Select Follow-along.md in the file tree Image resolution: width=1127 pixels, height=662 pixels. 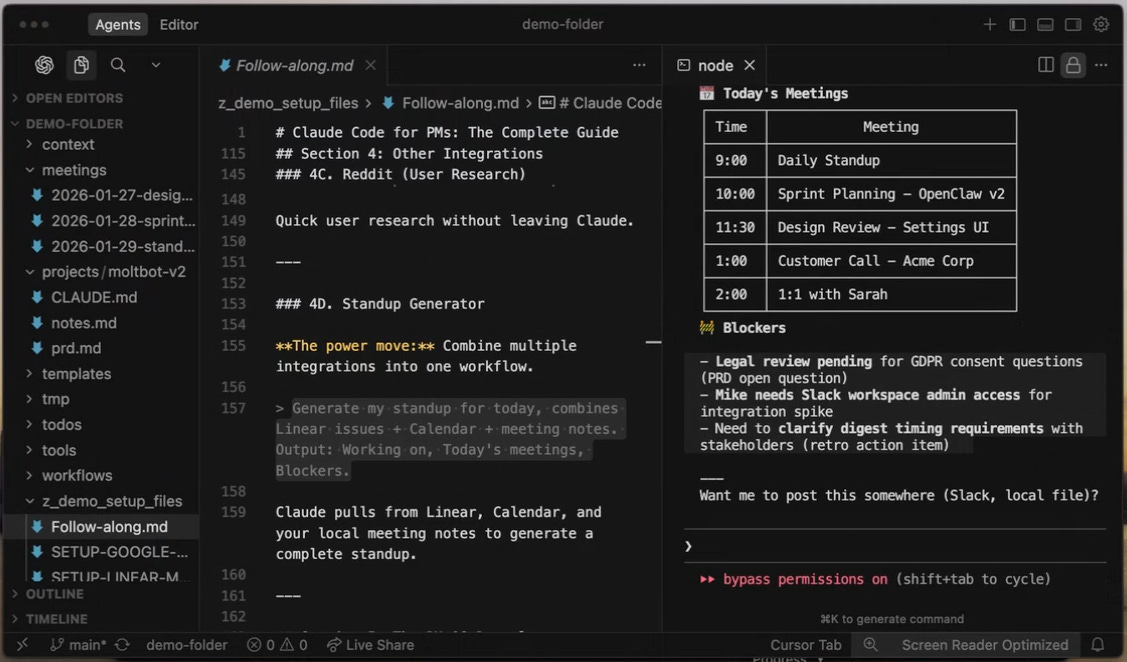pyautogui.click(x=109, y=527)
